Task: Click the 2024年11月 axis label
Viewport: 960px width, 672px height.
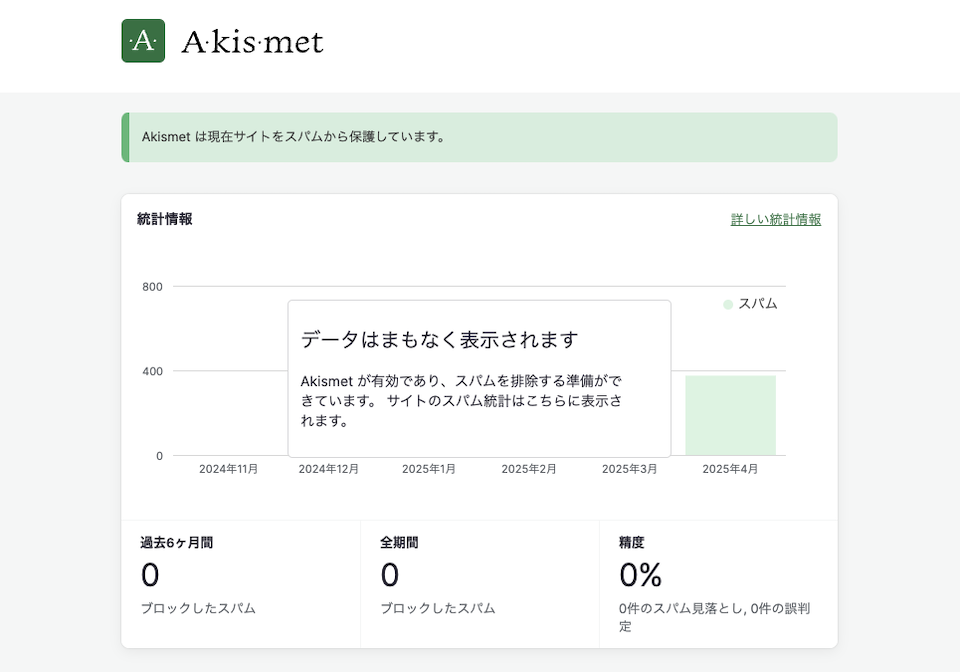Action: click(x=228, y=469)
